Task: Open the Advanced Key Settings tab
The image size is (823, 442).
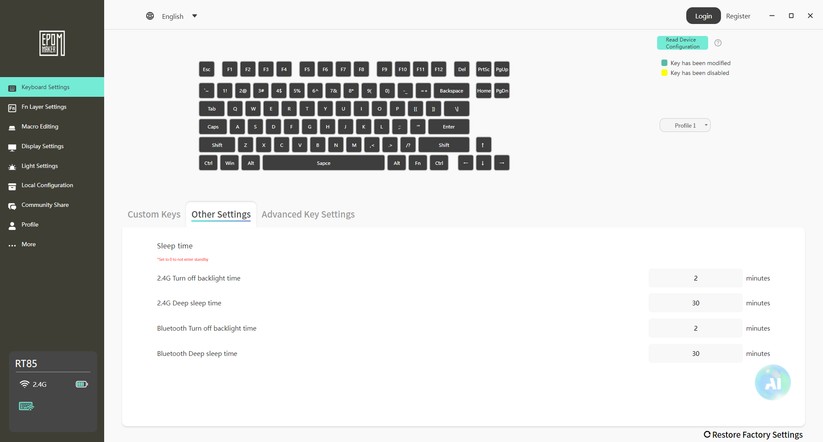Action: pos(308,214)
